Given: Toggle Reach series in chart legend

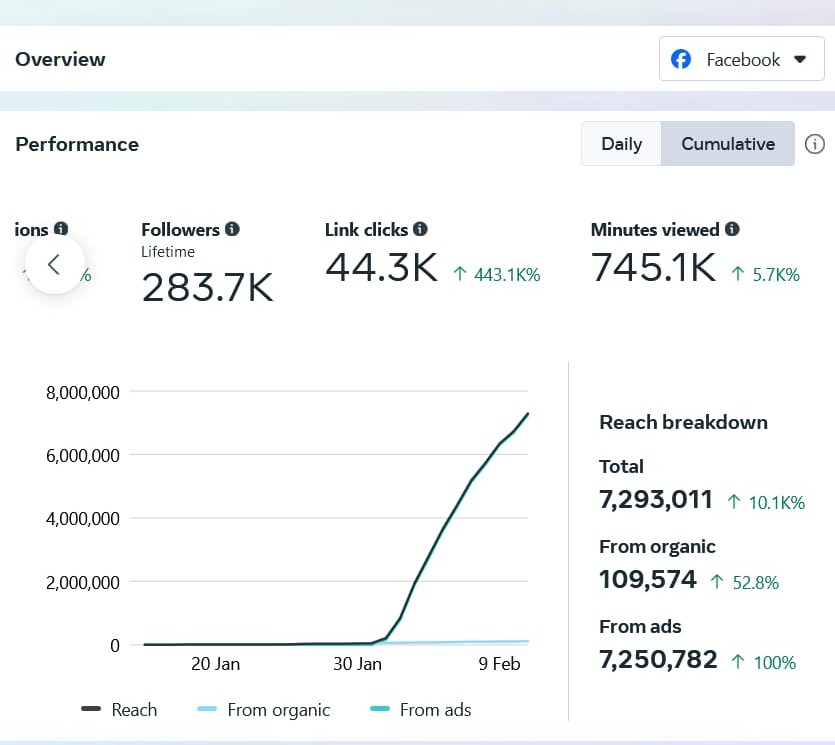Looking at the screenshot, I should [x=120, y=710].
